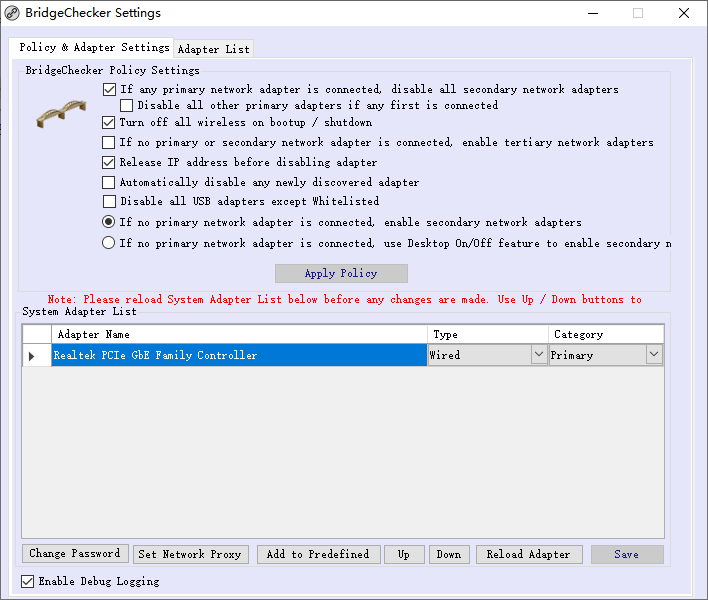This screenshot has width=708, height=600.
Task: Save the adapter settings
Action: point(627,554)
